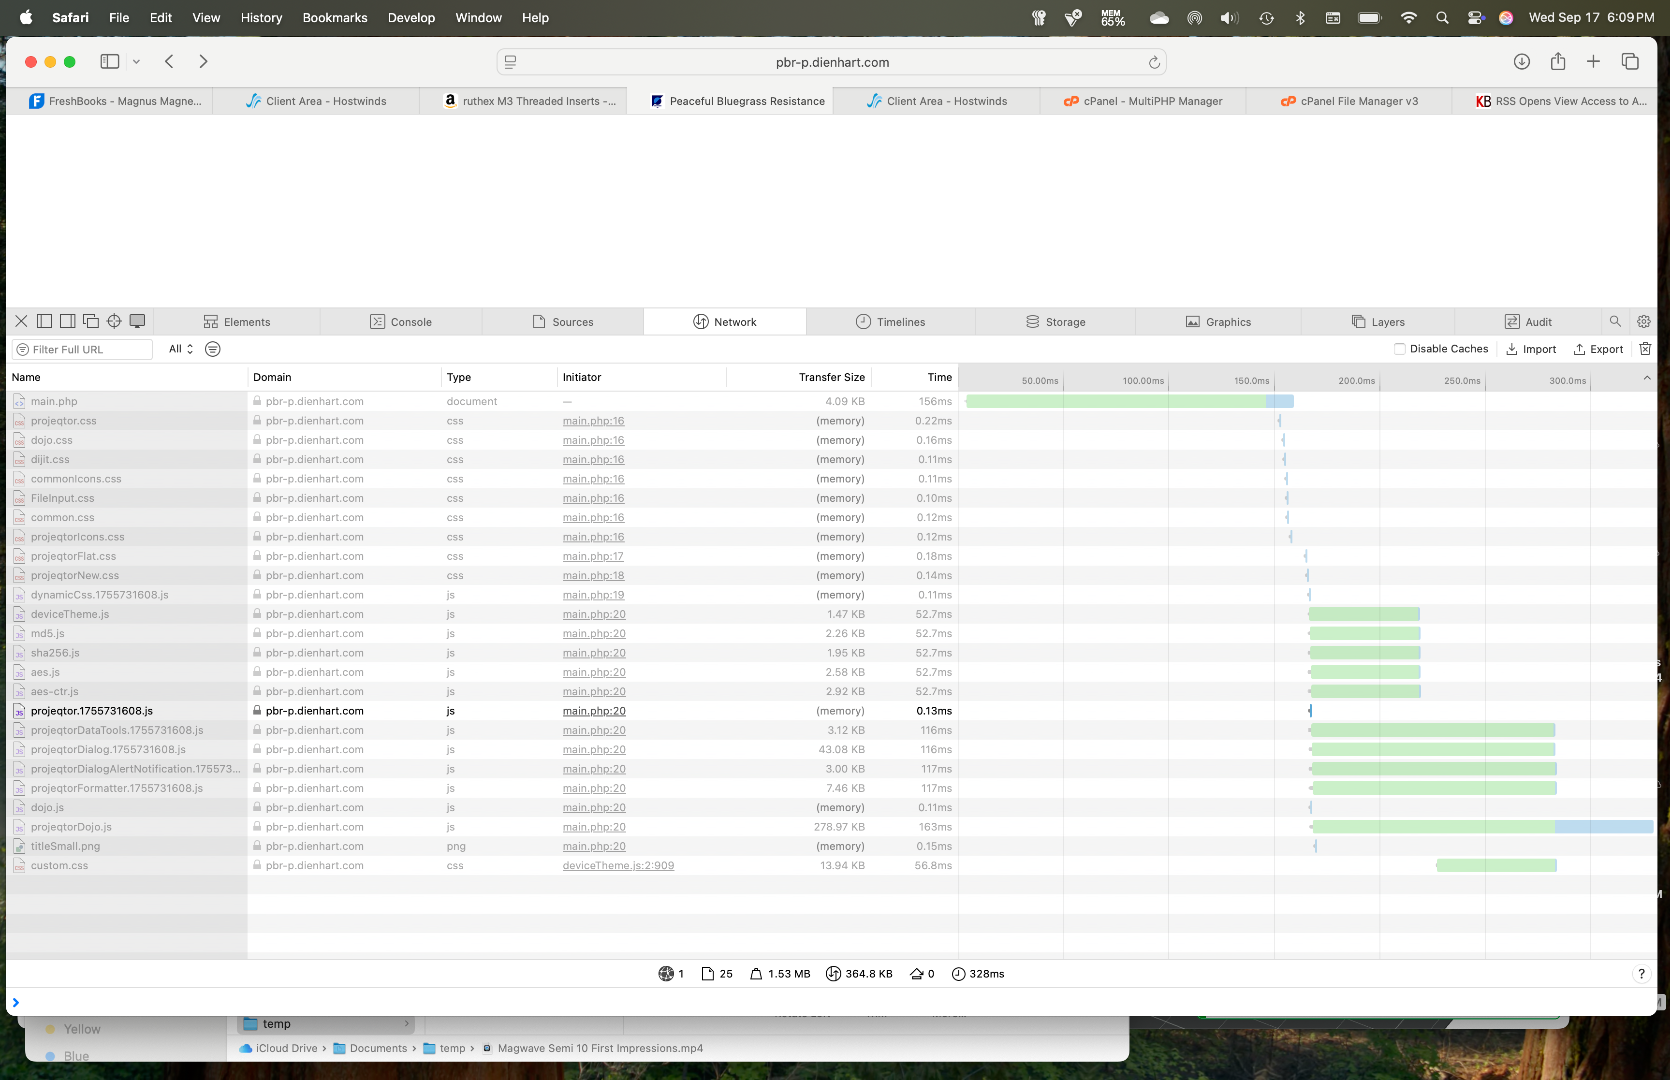Switch to the Console tab

401,322
